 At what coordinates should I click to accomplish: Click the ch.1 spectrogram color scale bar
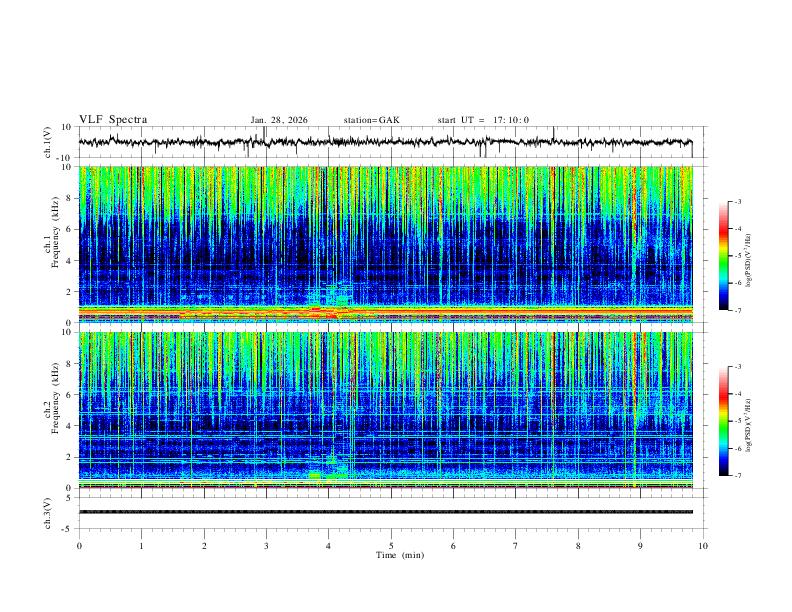[x=724, y=256]
